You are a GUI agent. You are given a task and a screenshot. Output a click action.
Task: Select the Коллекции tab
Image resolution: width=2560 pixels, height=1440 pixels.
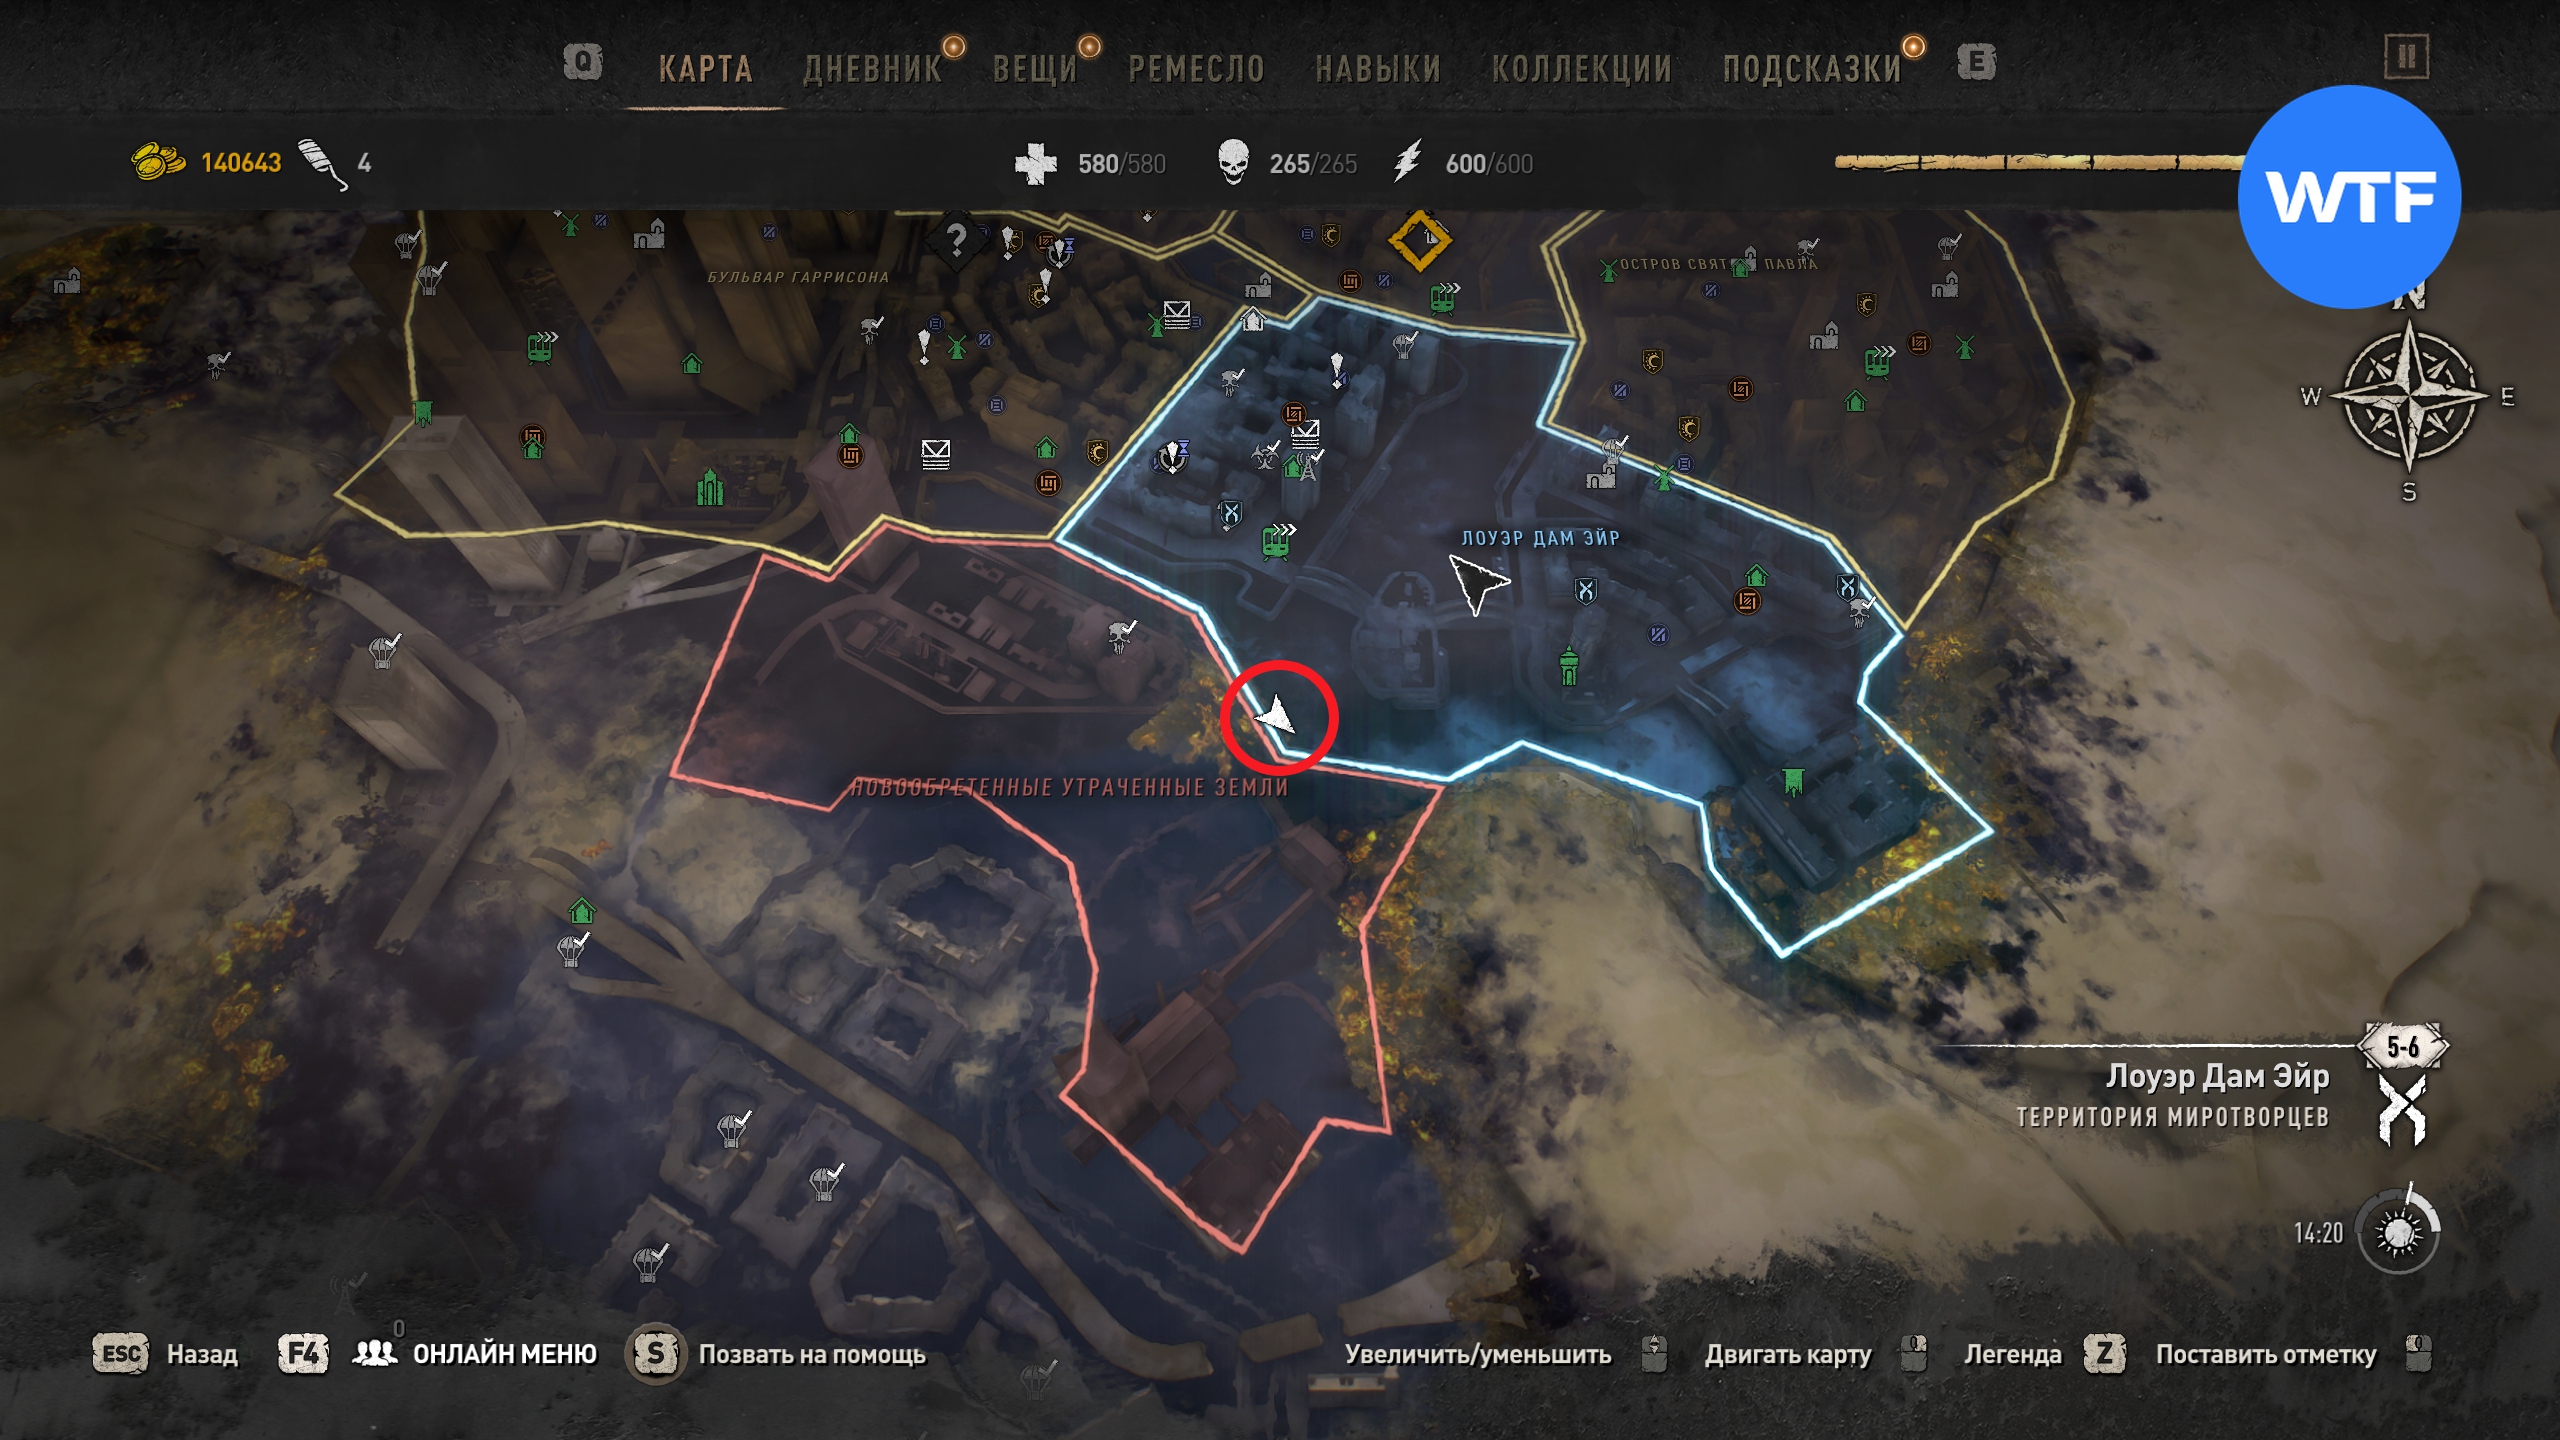(1582, 68)
